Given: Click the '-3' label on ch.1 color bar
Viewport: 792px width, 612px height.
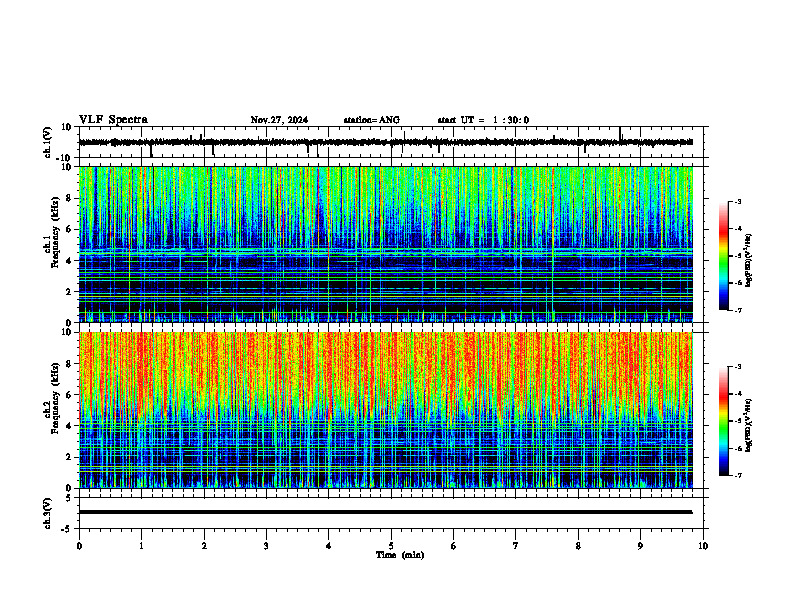Looking at the screenshot, I should (x=738, y=201).
